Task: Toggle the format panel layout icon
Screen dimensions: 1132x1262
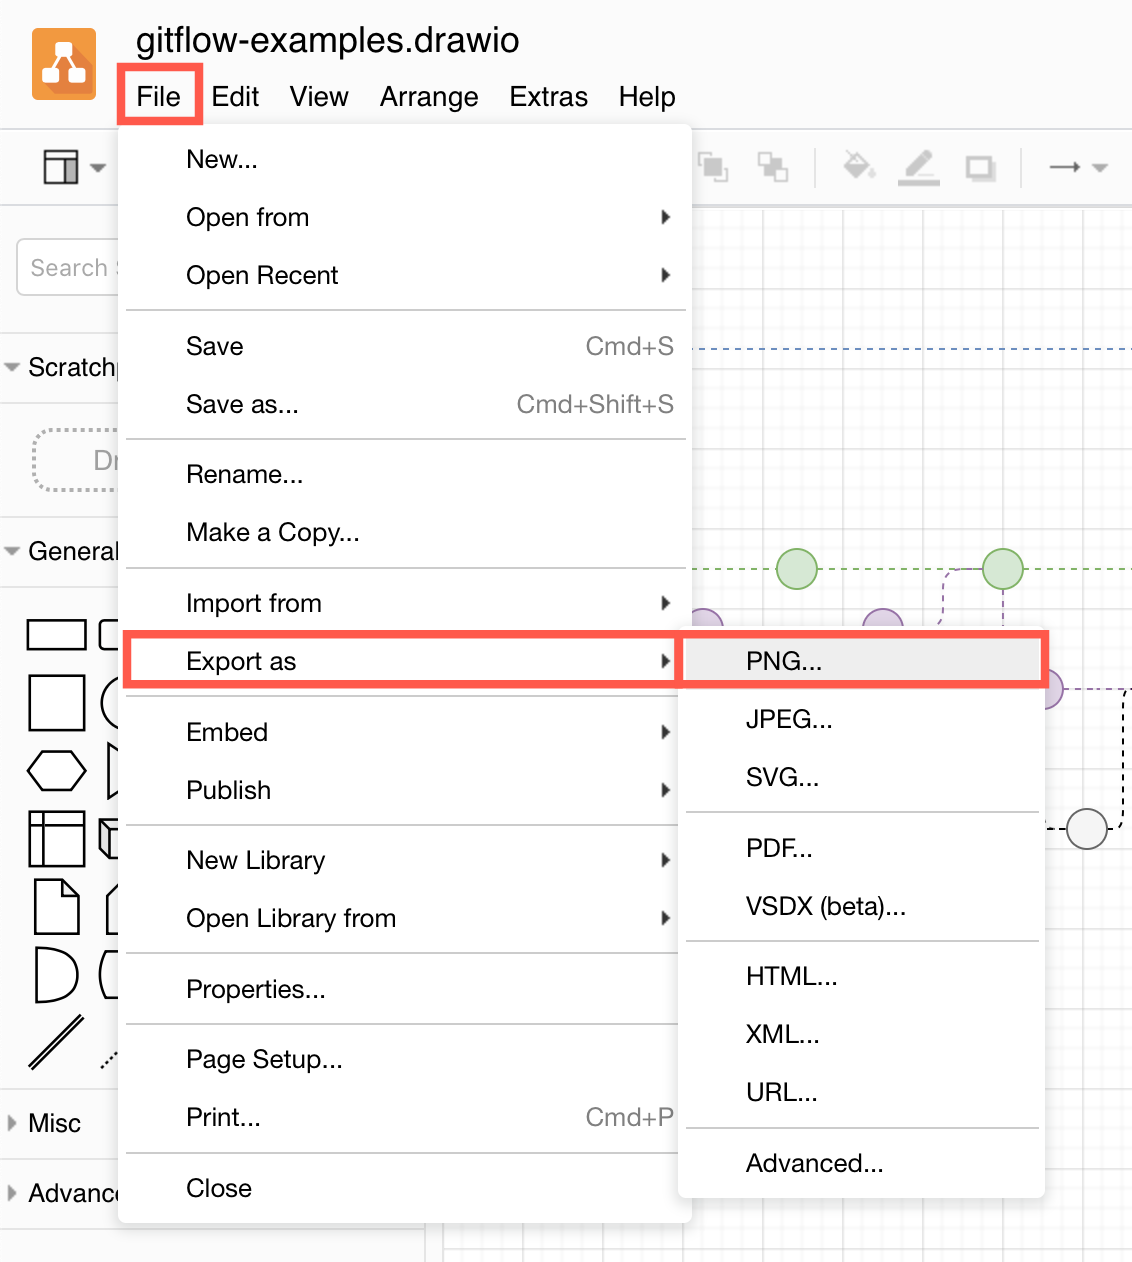Action: (x=62, y=167)
